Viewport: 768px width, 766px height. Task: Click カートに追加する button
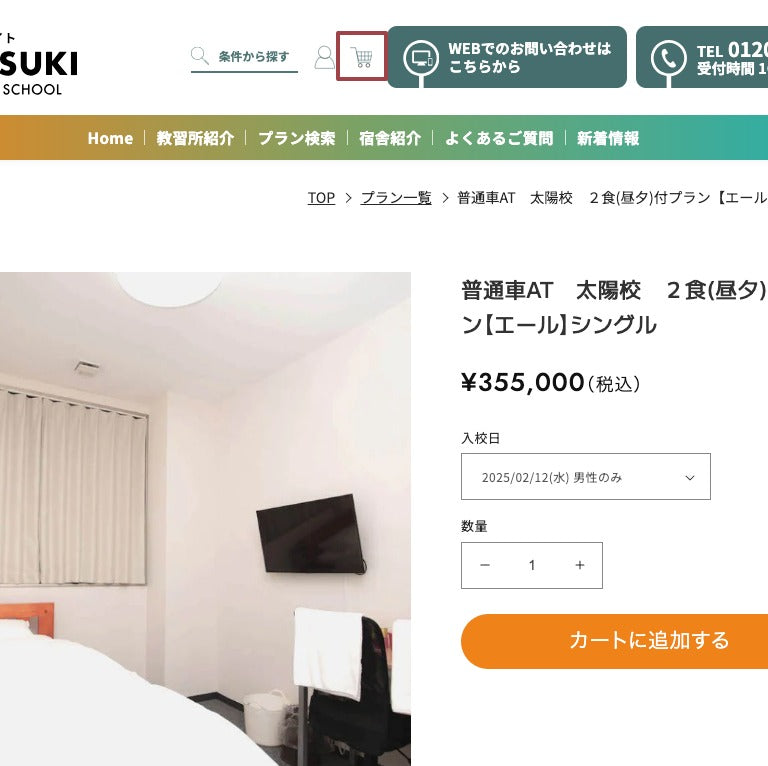coord(615,641)
